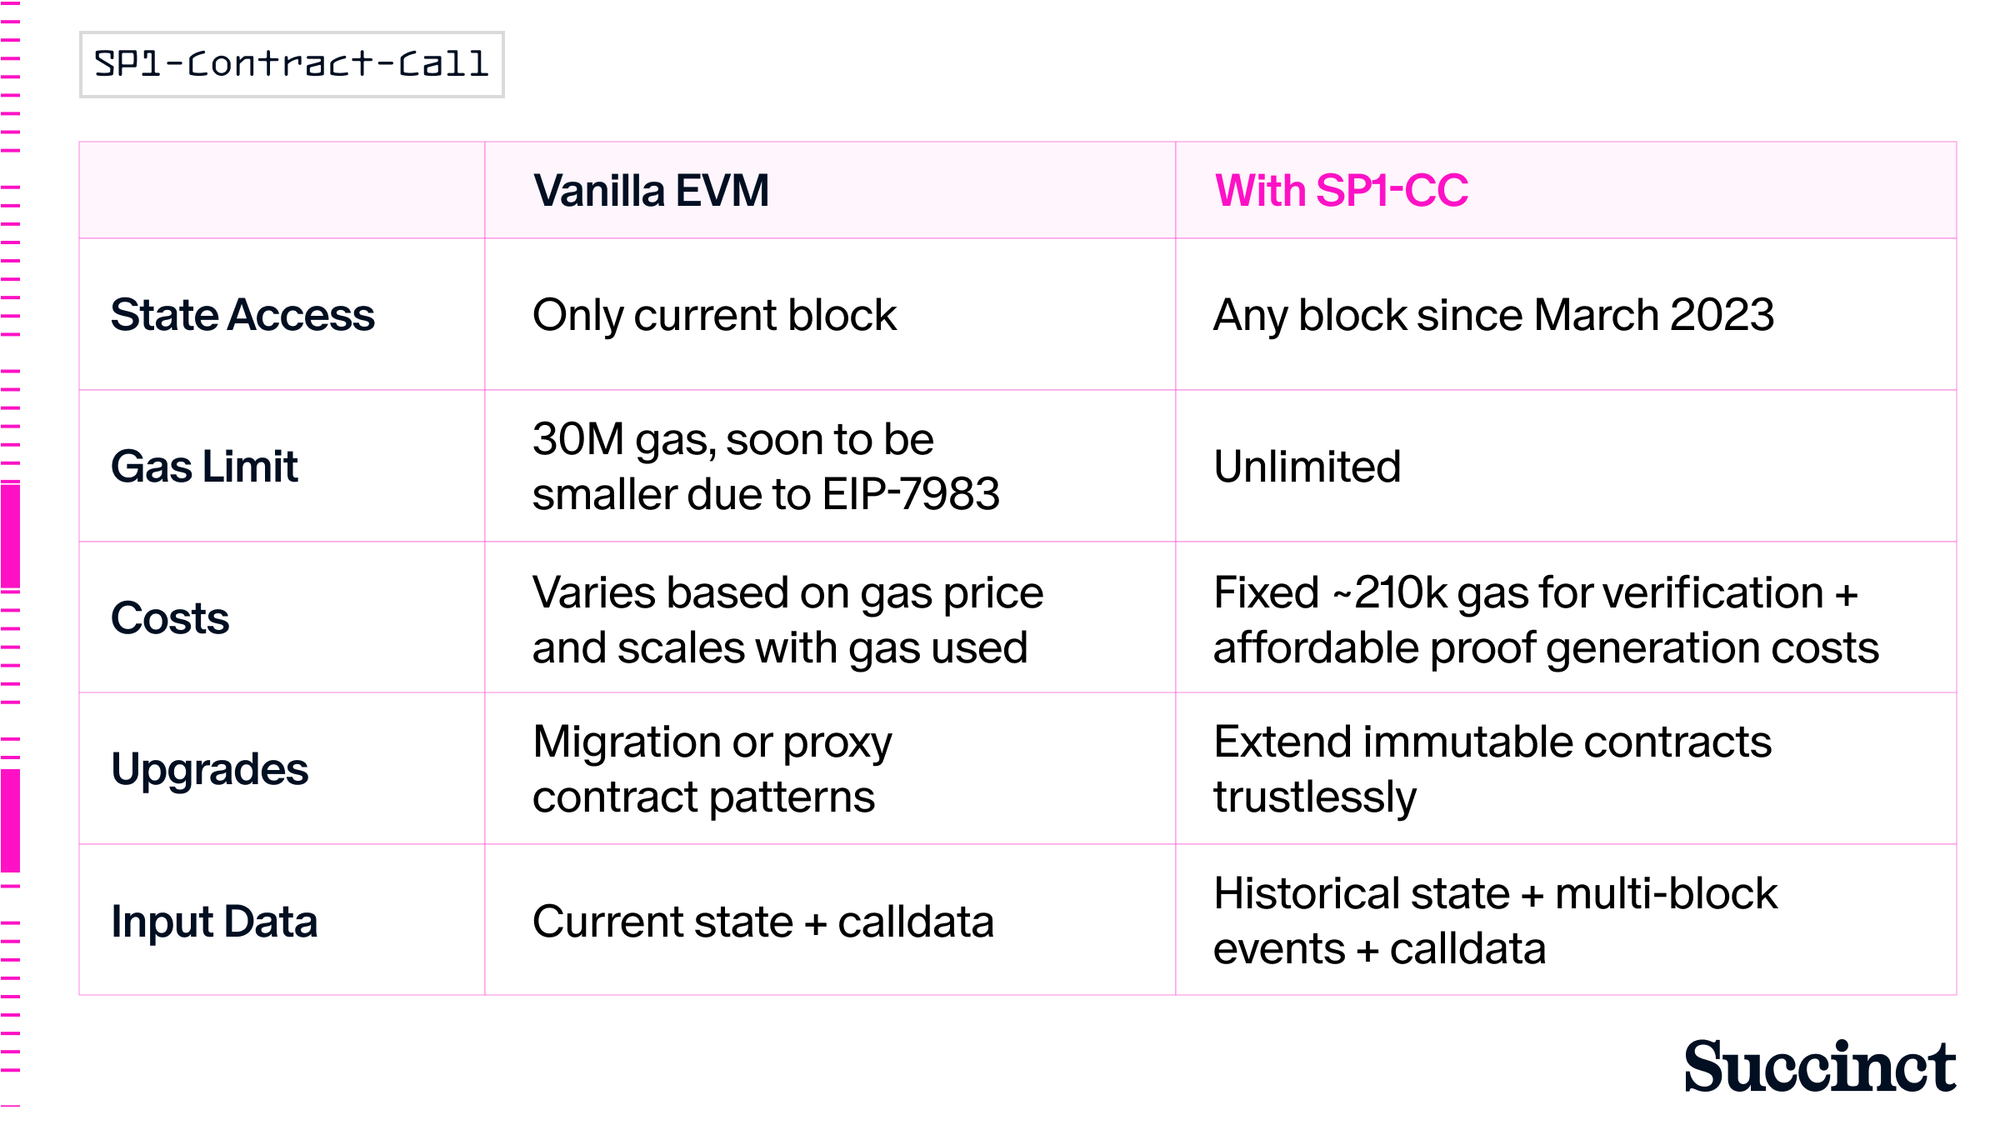Click the EIP-7983 gas limit text
The width and height of the screenshot is (2000, 1125).
click(766, 466)
